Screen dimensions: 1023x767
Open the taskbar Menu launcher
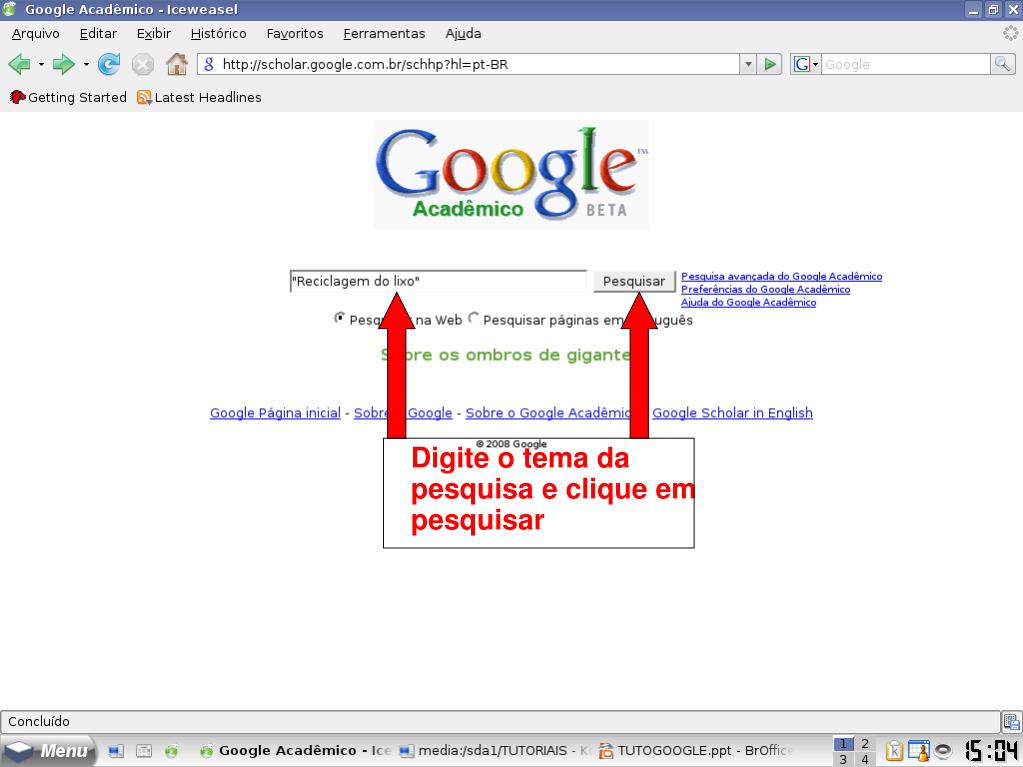47,751
